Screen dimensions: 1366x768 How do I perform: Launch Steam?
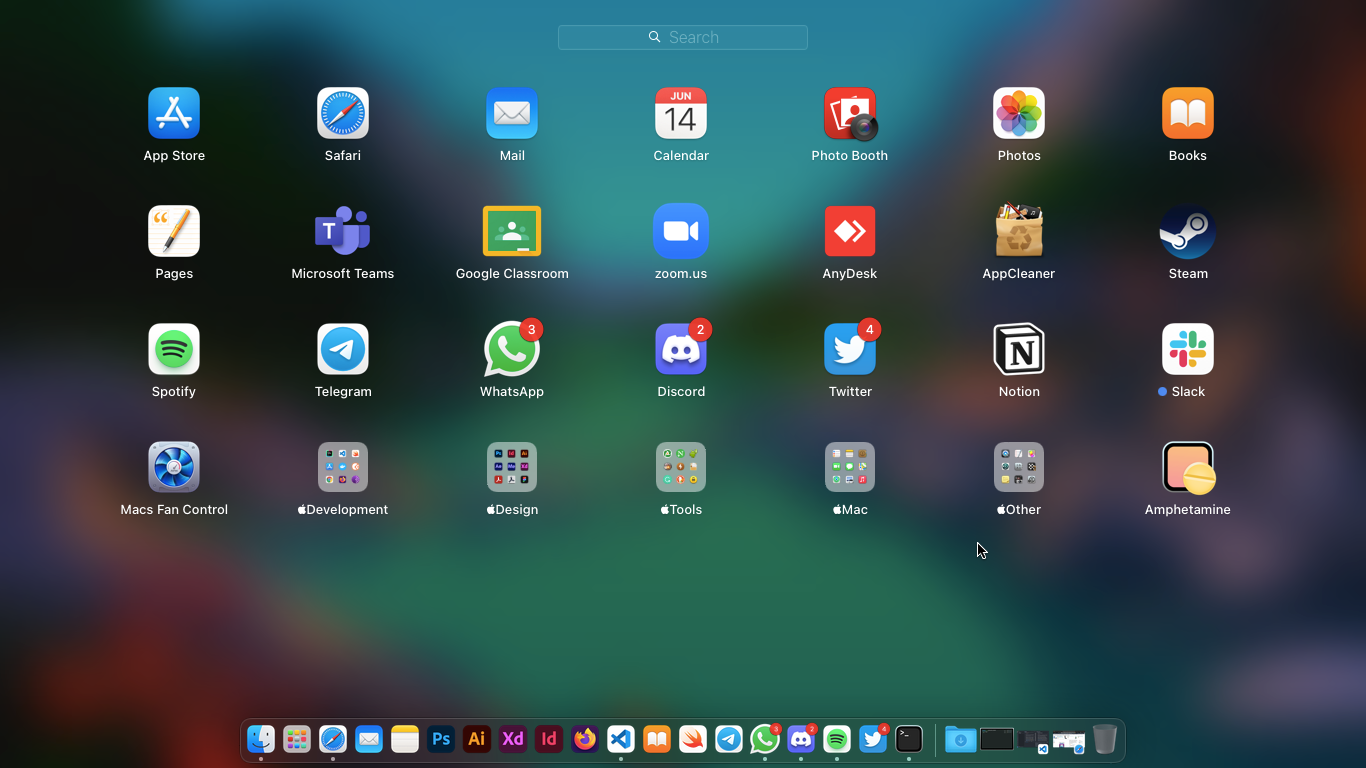coord(1188,231)
